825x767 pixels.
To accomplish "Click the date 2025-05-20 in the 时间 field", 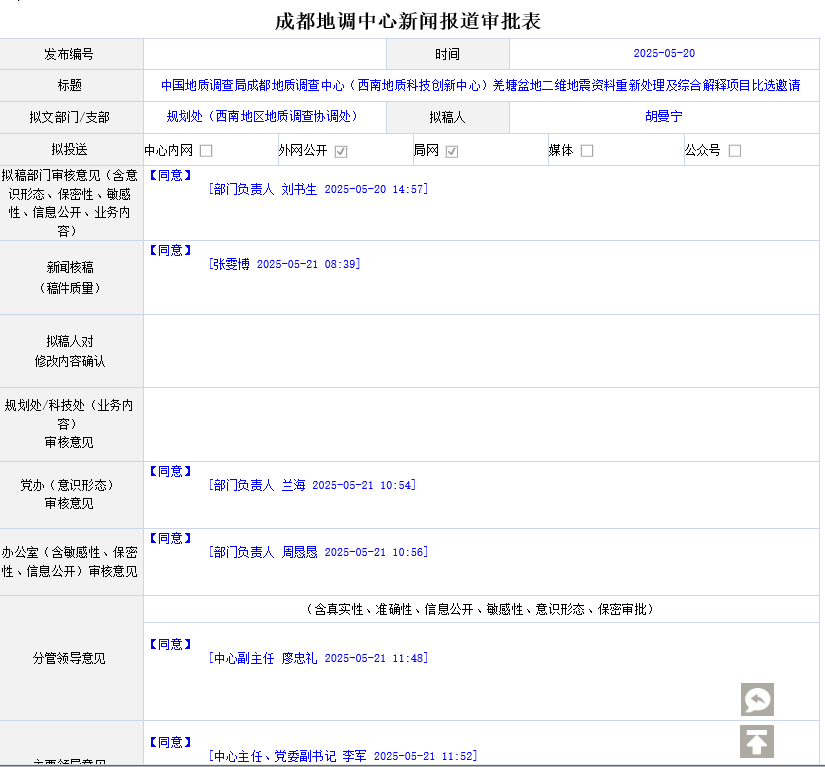I will click(664, 54).
